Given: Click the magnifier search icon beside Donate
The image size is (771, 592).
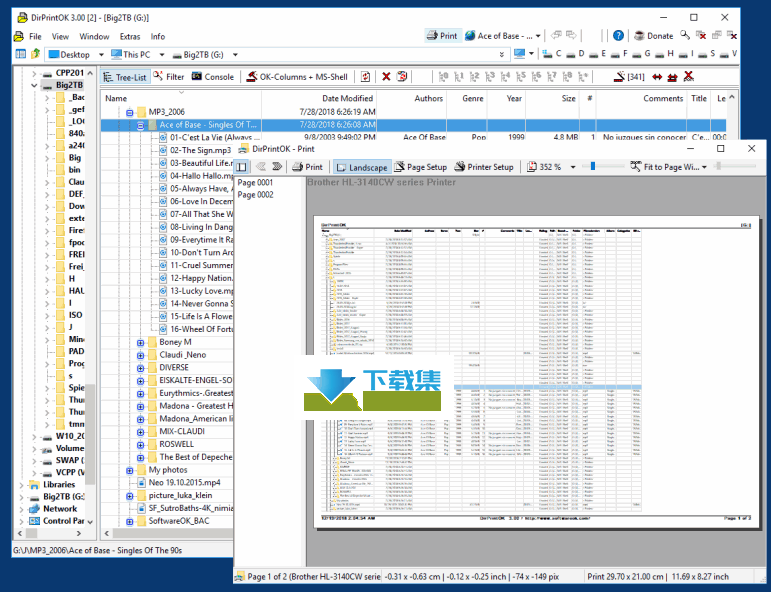Looking at the screenshot, I should click(684, 35).
